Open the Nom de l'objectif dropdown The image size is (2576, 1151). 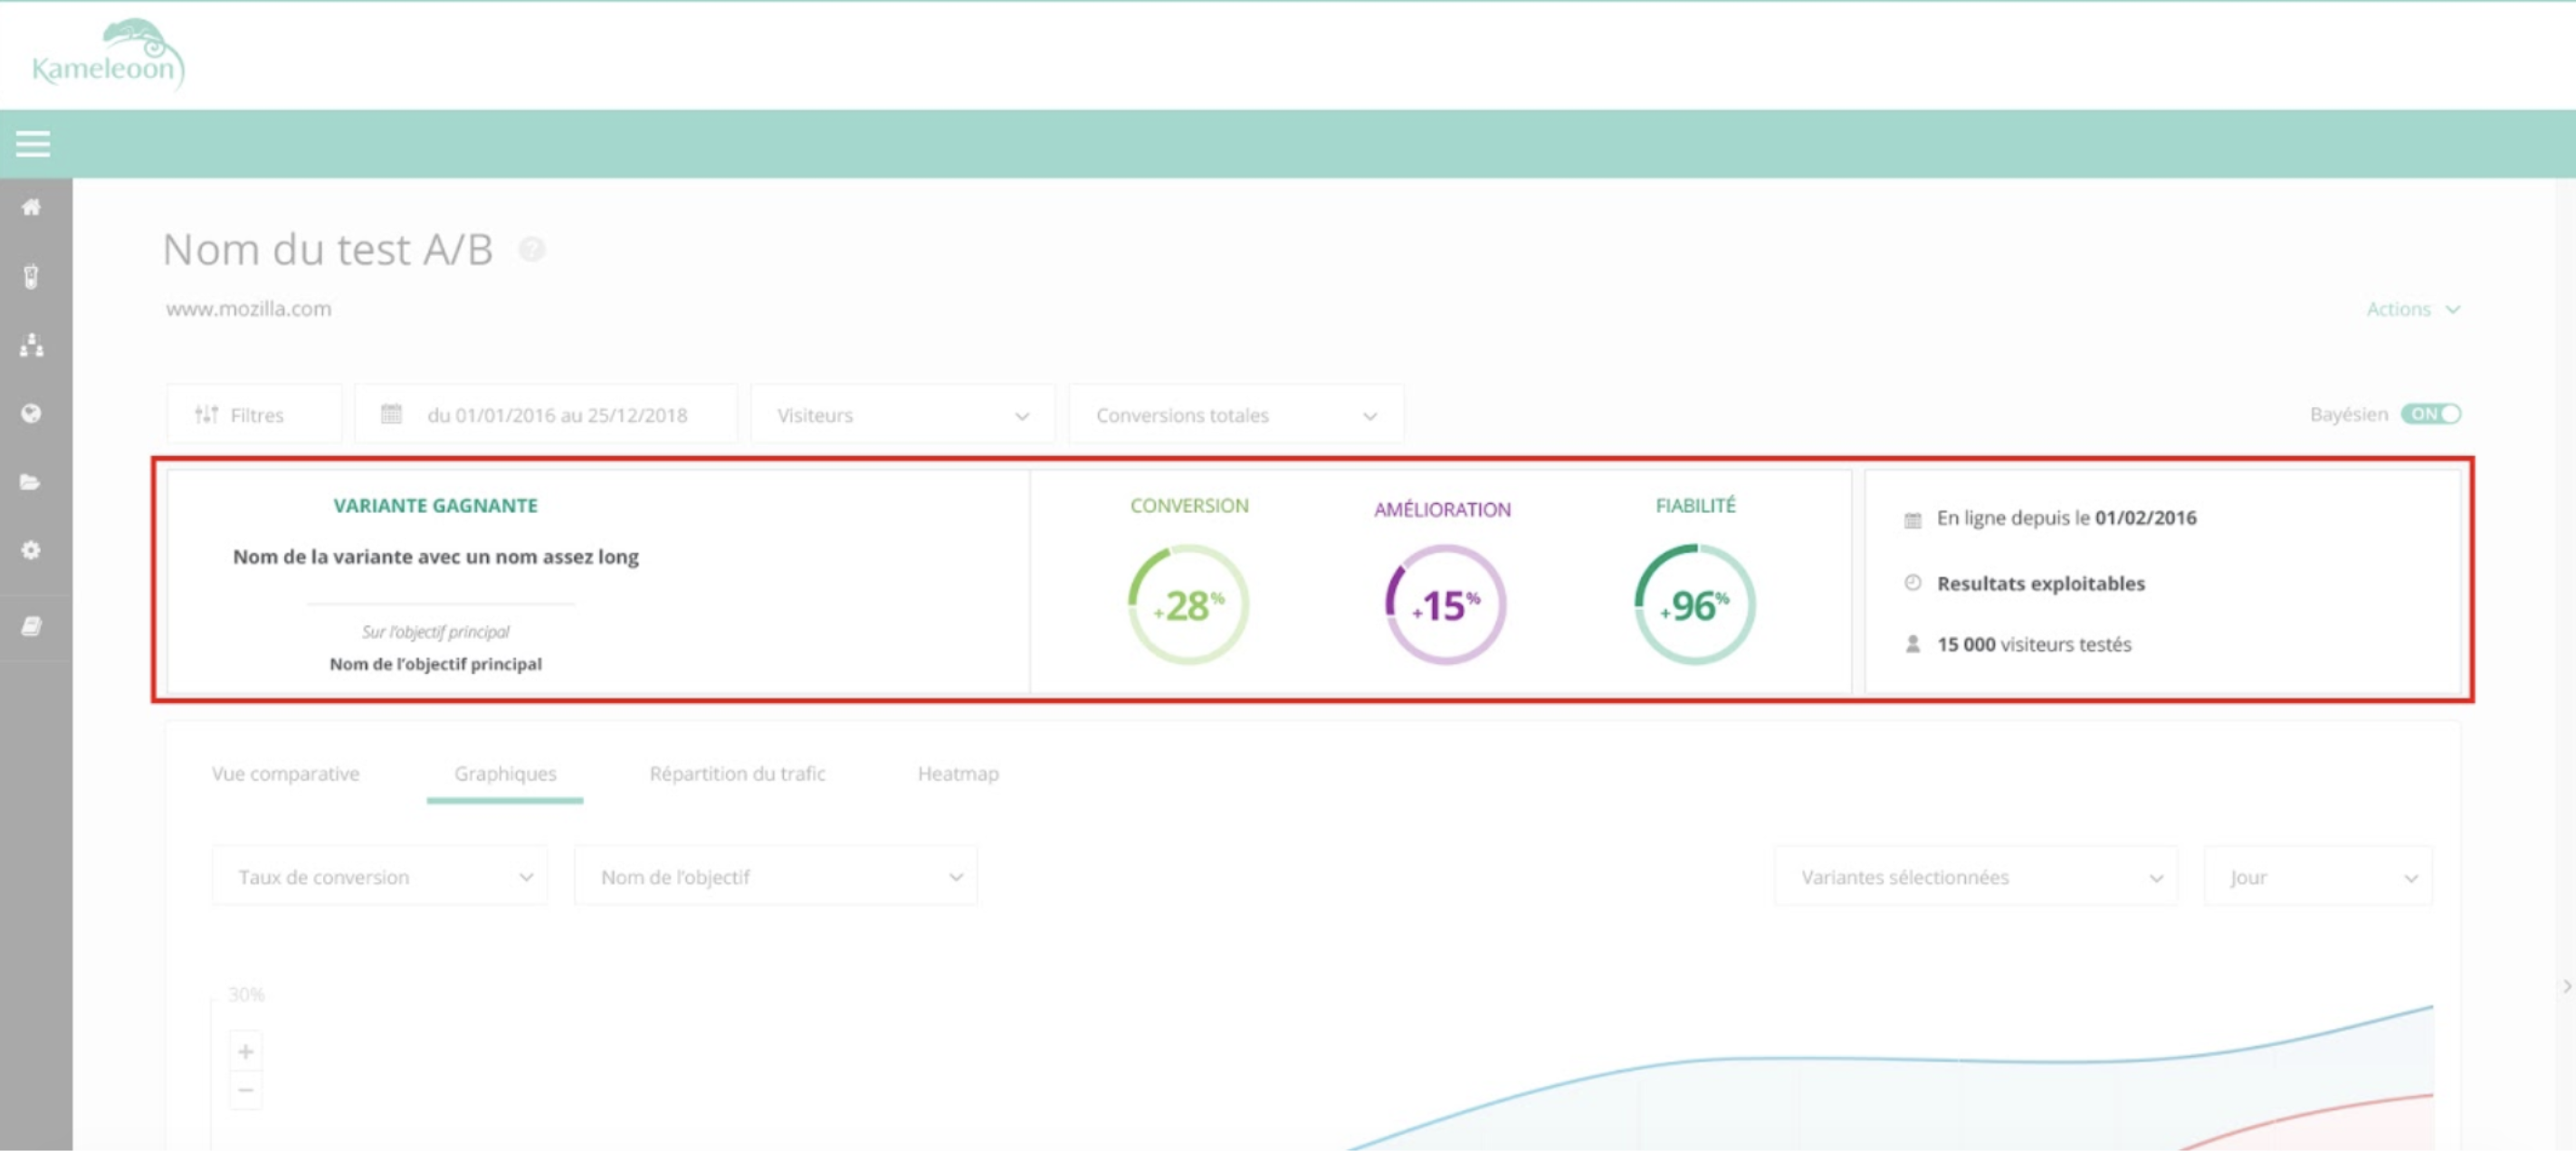776,877
